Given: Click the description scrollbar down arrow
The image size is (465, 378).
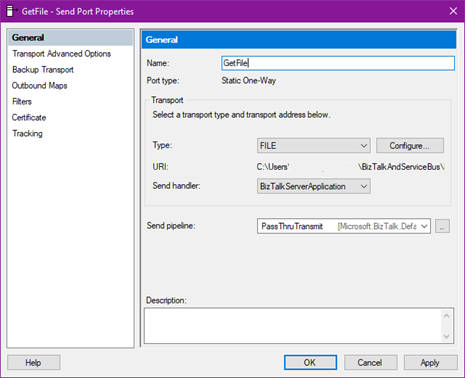Looking at the screenshot, I should click(x=447, y=336).
